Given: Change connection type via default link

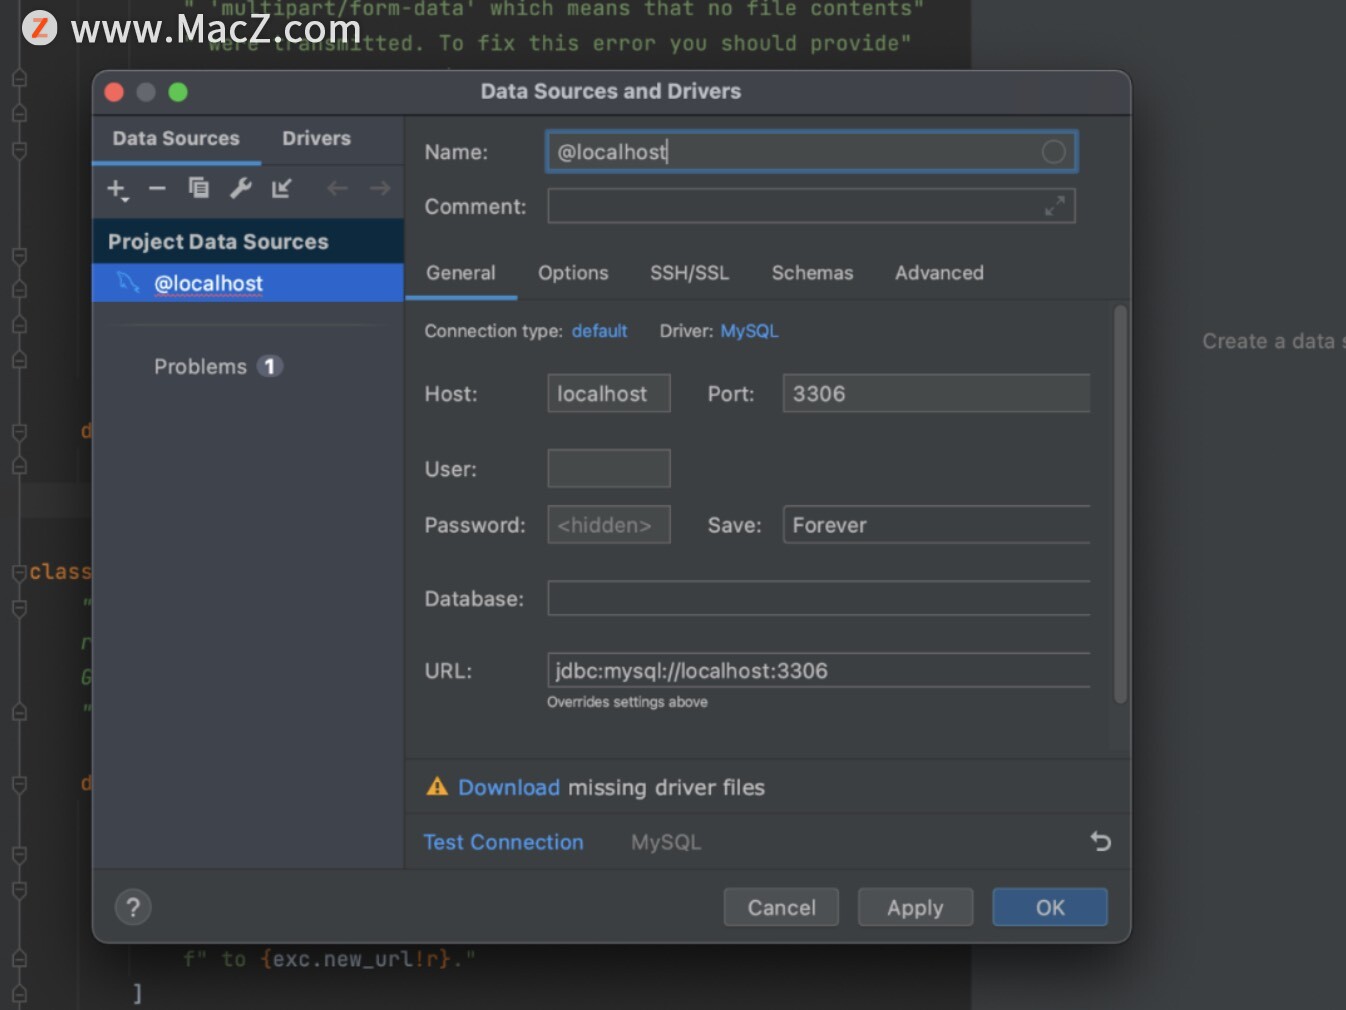Looking at the screenshot, I should 599,331.
